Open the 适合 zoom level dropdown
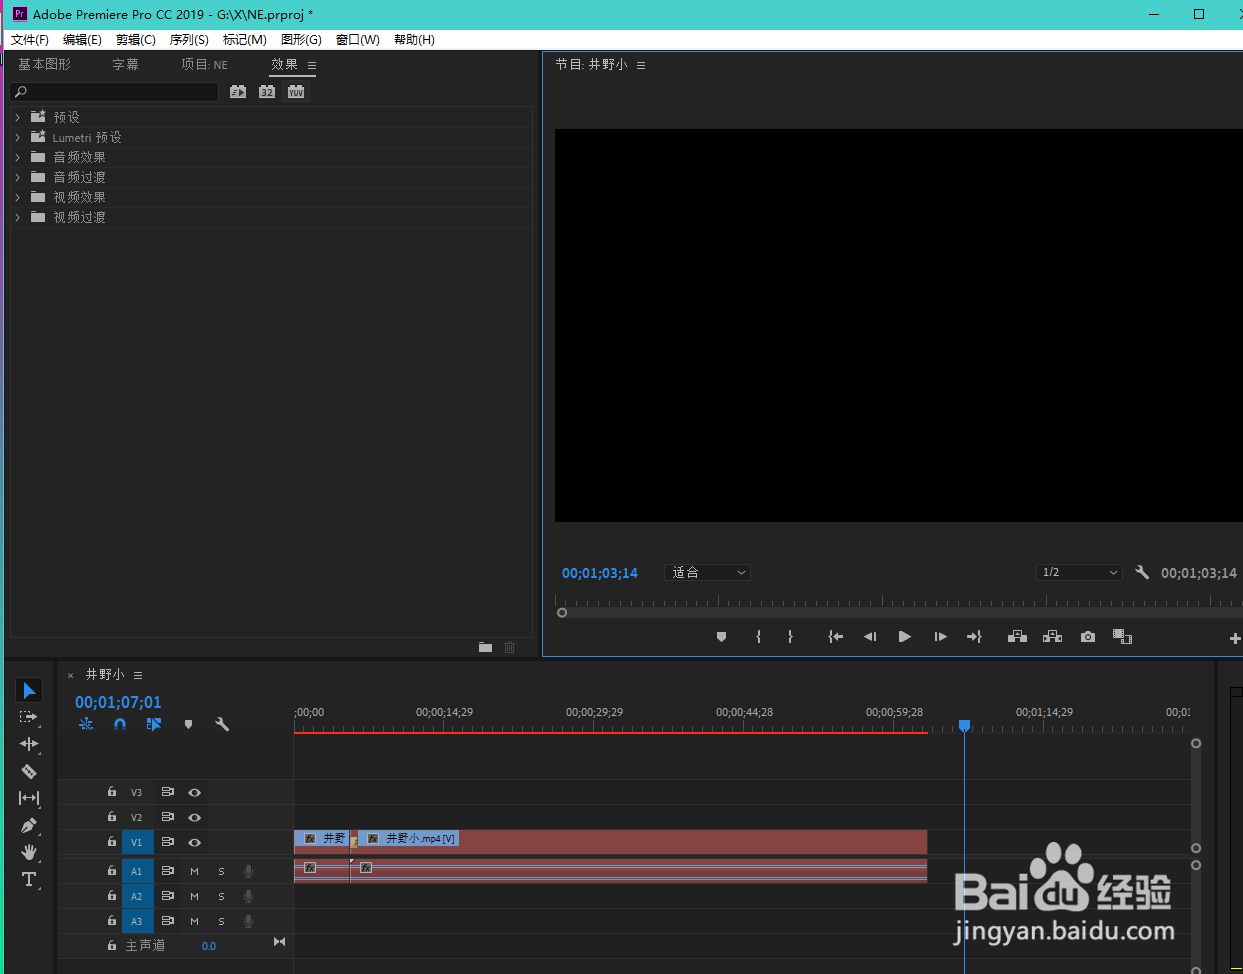This screenshot has width=1243, height=974. [x=707, y=572]
